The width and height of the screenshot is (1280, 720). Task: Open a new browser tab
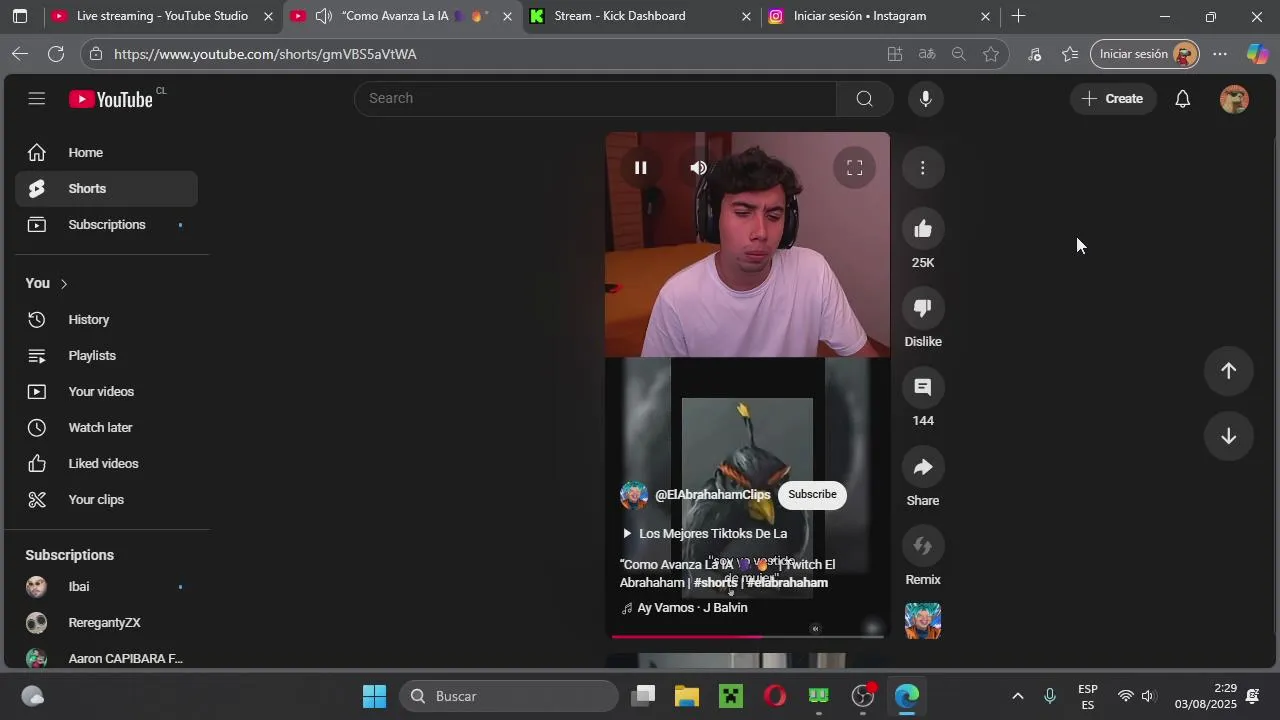[1018, 16]
